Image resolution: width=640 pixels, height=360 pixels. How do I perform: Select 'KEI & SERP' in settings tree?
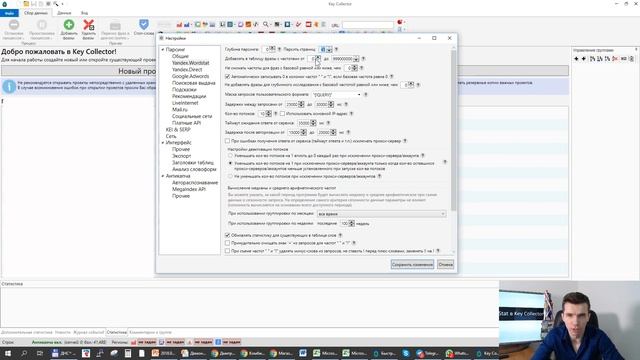coord(178,129)
